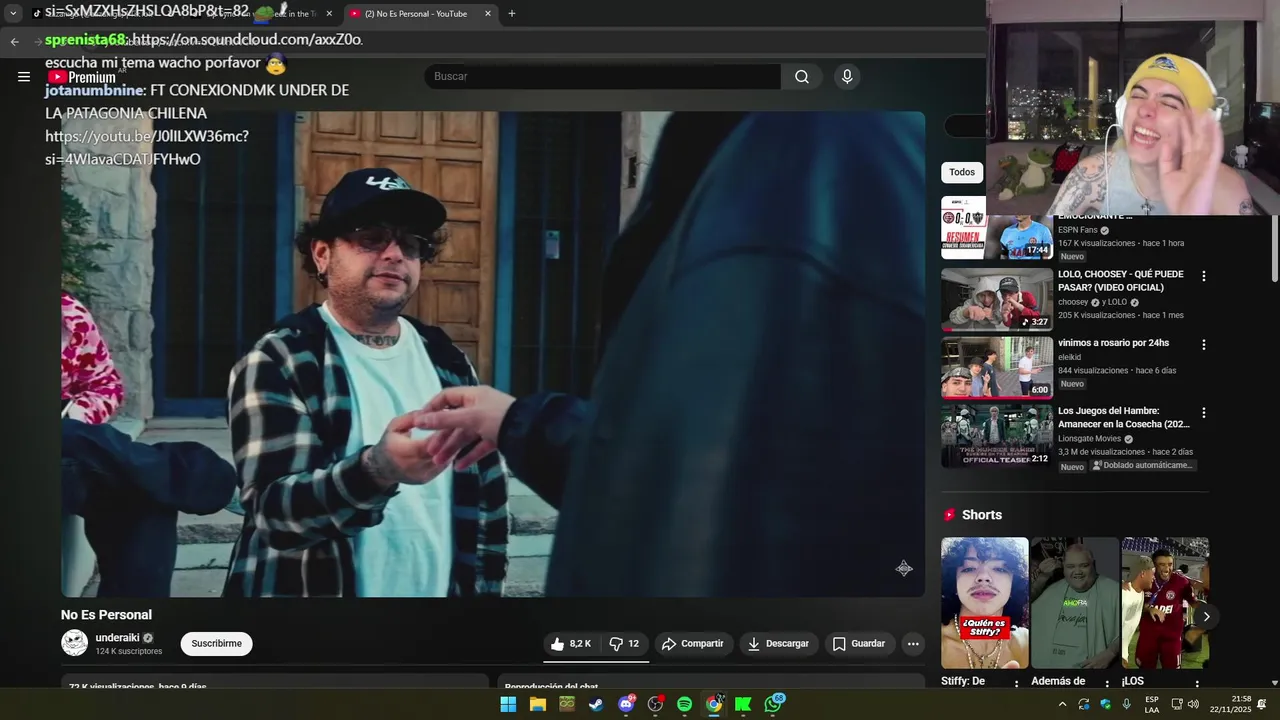Open Los Juegos del Hambre trailer title
Image resolution: width=1280 pixels, height=720 pixels.
pos(1124,418)
